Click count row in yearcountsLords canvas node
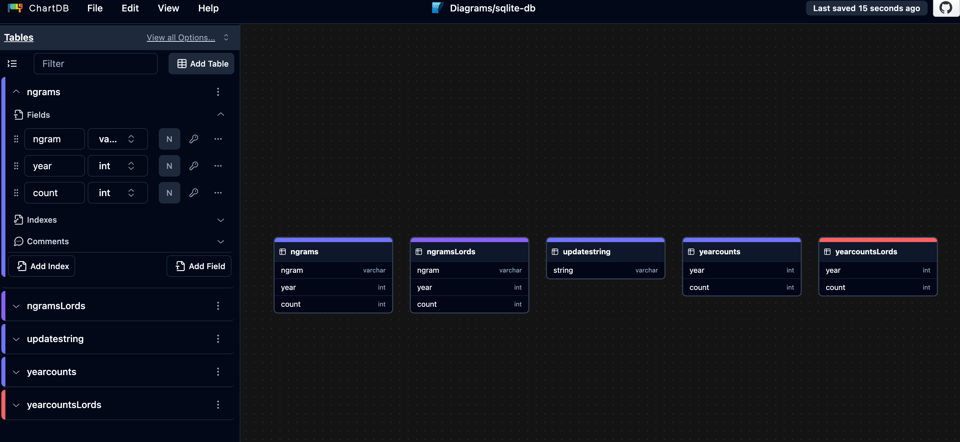 [x=878, y=287]
